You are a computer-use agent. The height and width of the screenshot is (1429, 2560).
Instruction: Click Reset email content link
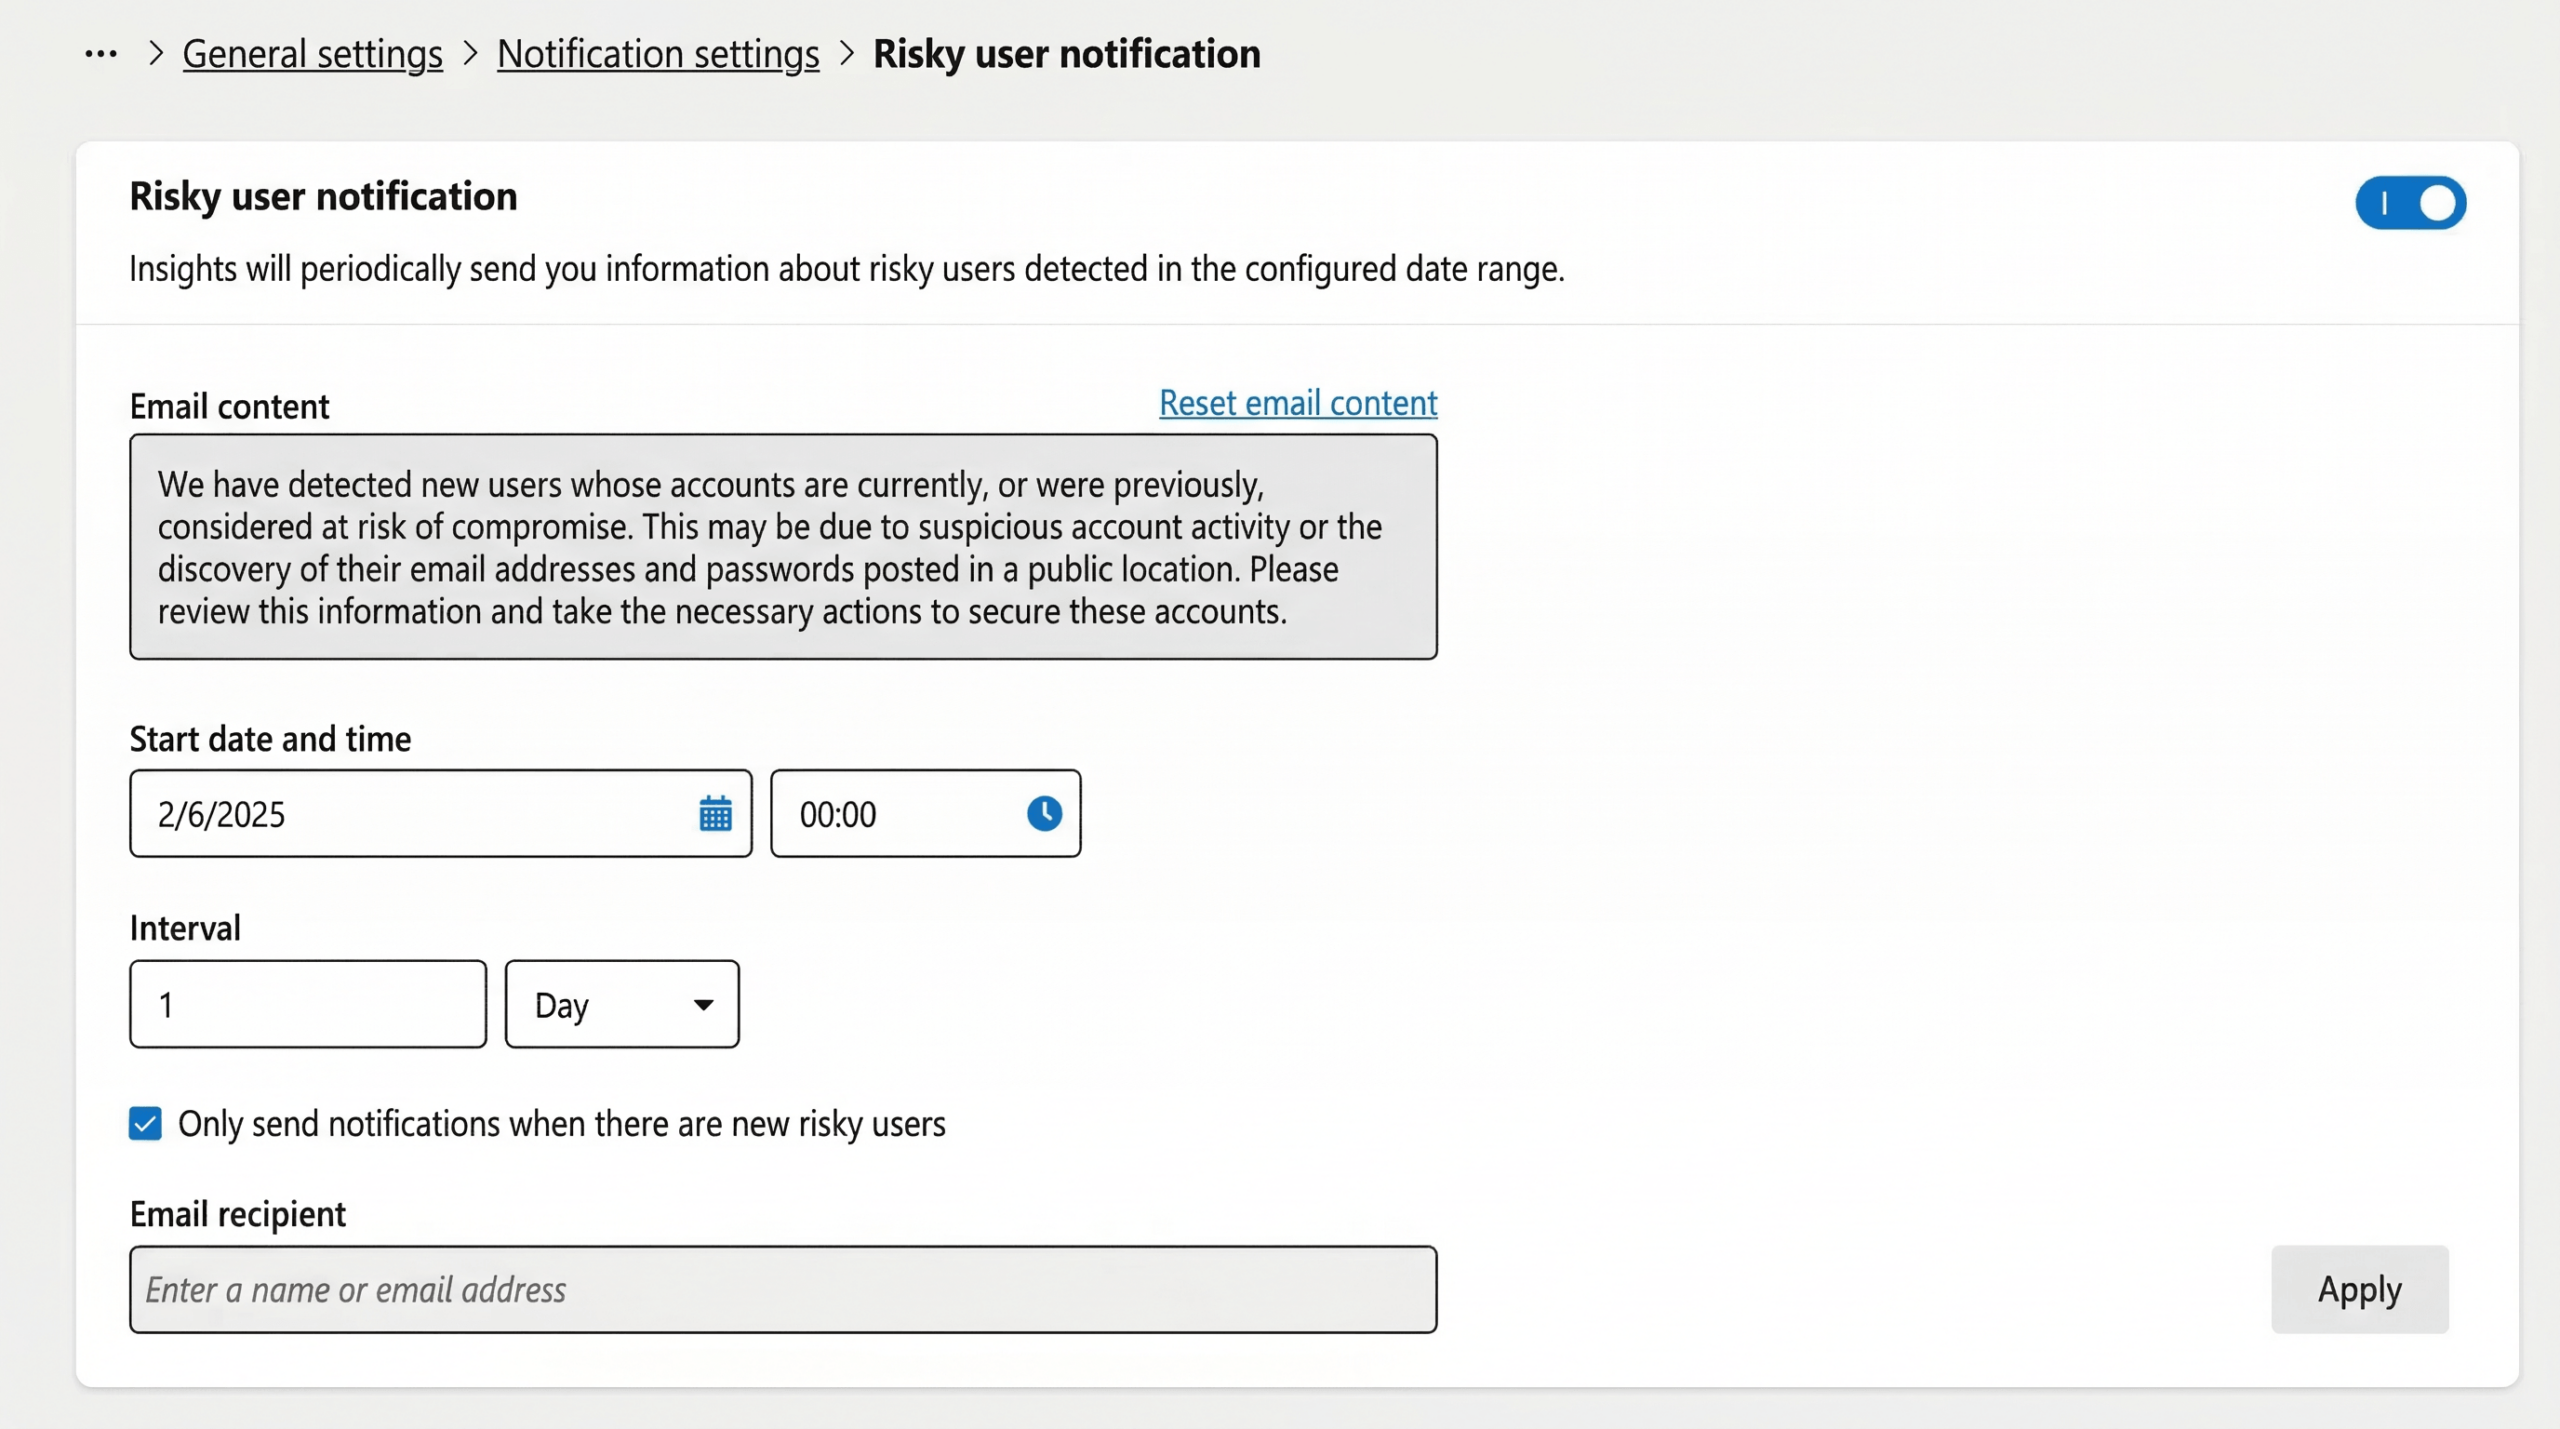[1297, 403]
